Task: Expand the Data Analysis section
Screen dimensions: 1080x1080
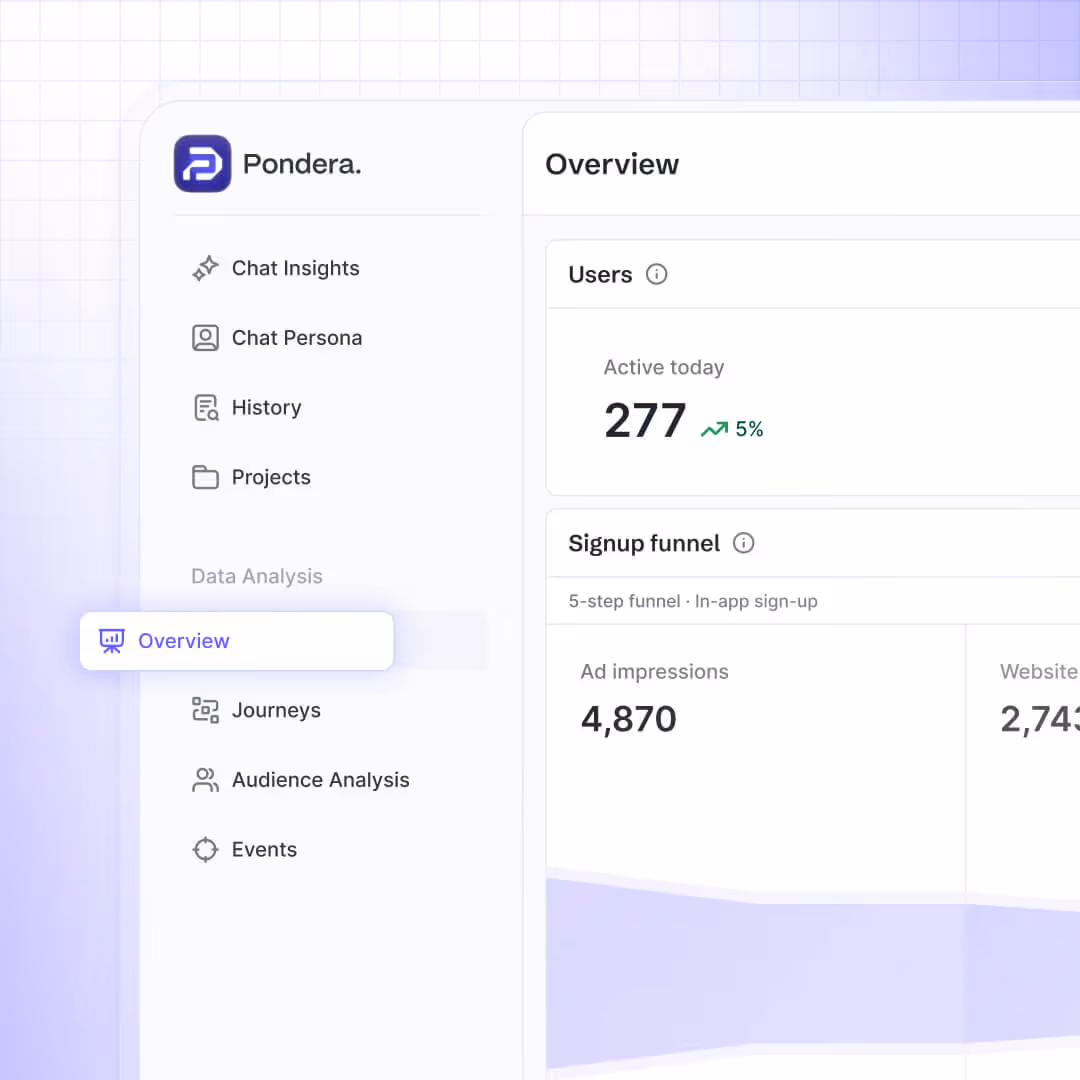Action: click(x=256, y=576)
